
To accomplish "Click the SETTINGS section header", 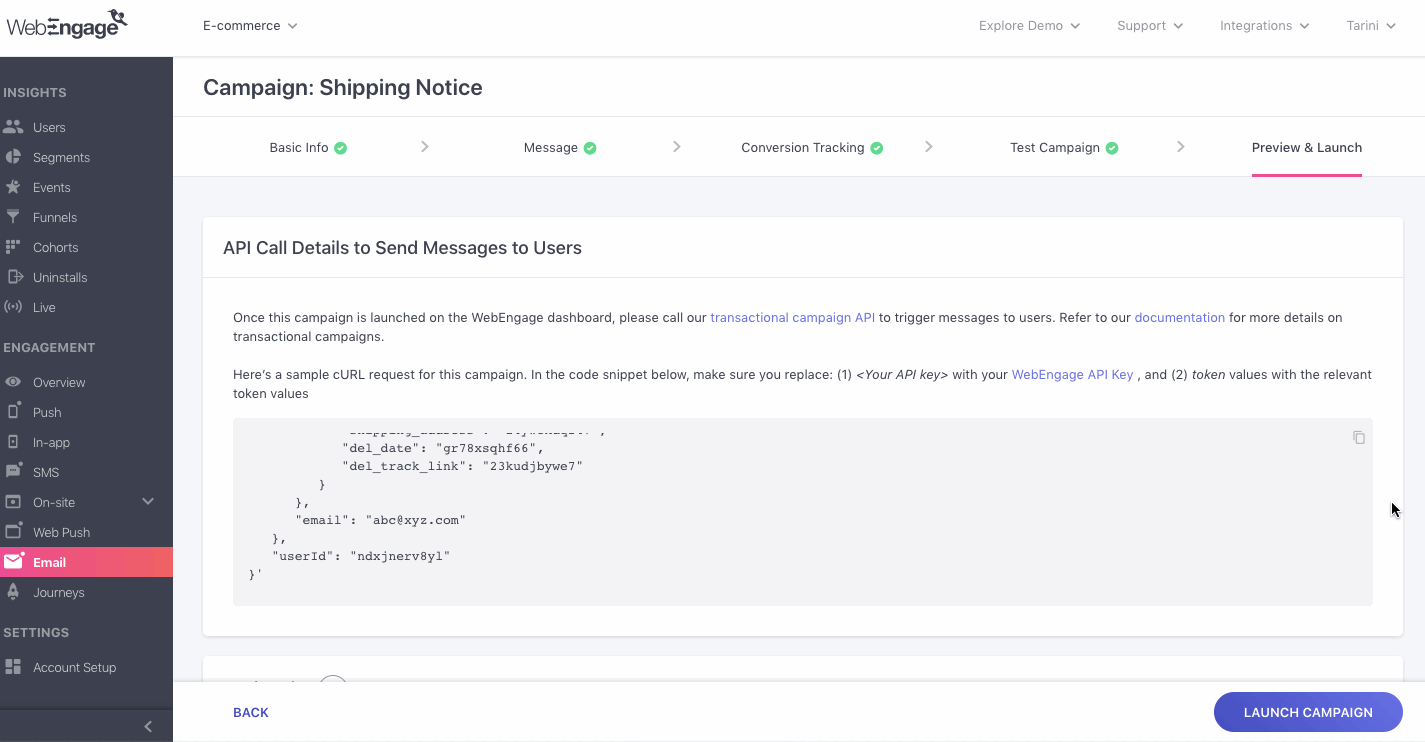I will [36, 633].
